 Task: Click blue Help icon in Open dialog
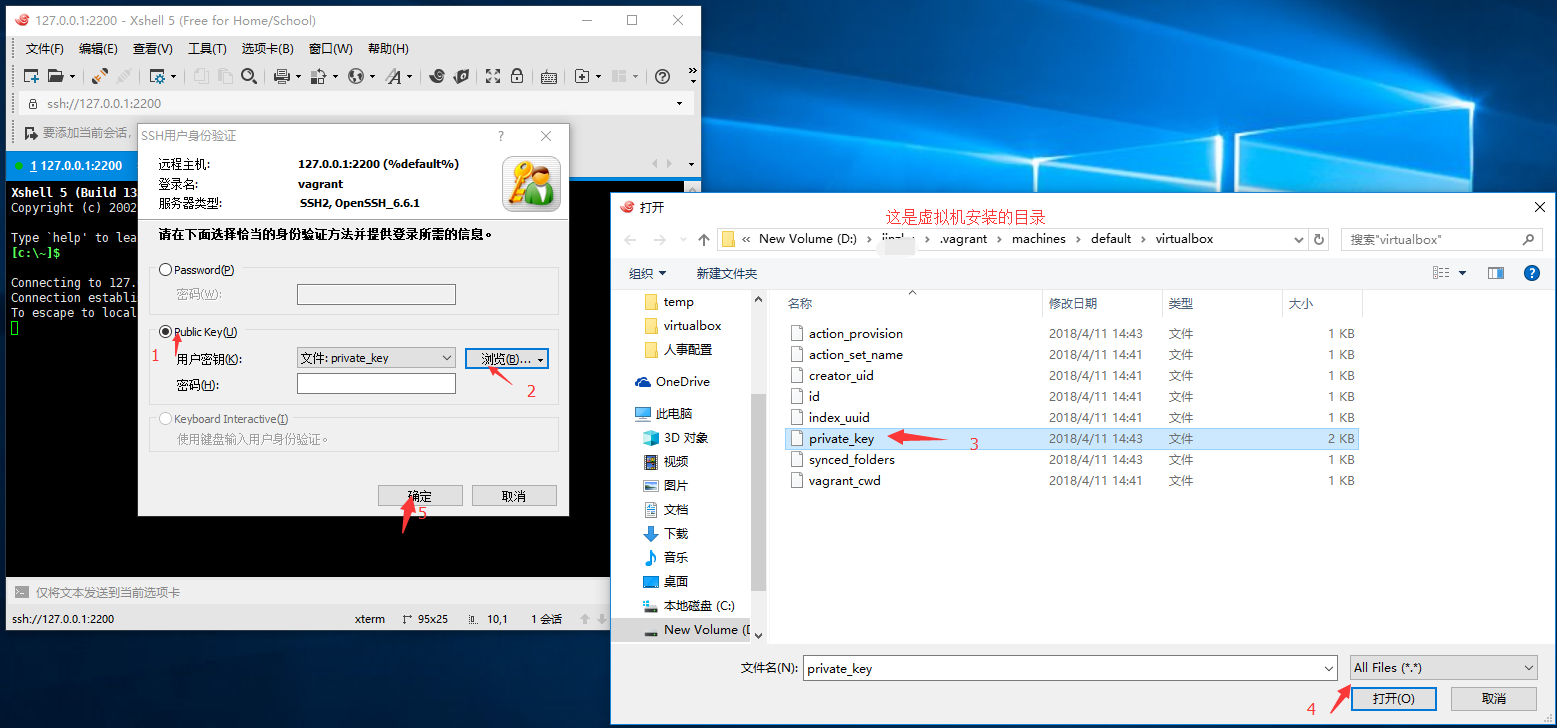click(1531, 273)
